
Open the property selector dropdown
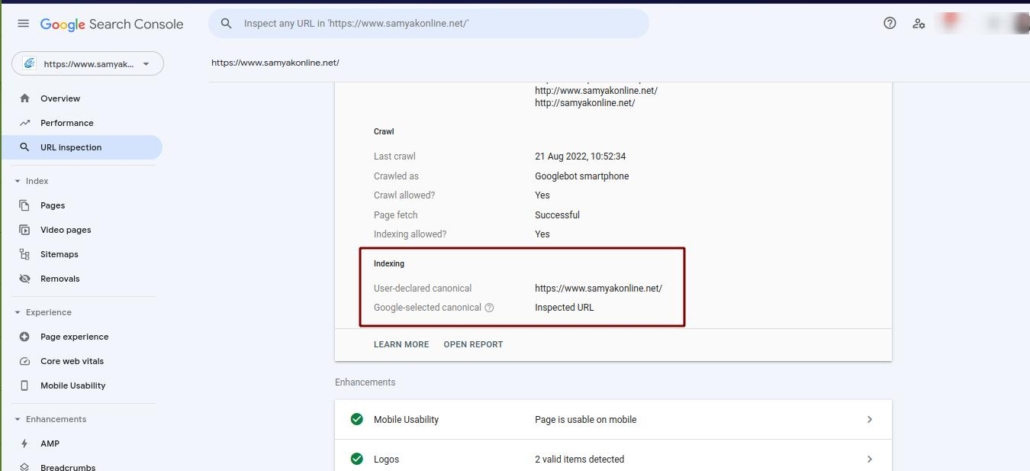pos(88,64)
